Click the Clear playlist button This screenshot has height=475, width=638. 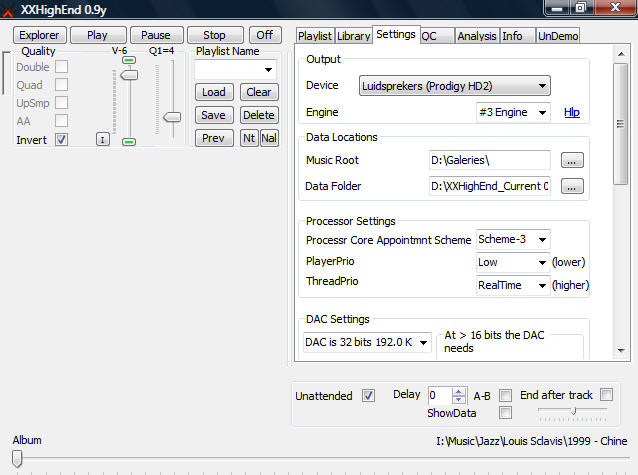click(x=259, y=92)
